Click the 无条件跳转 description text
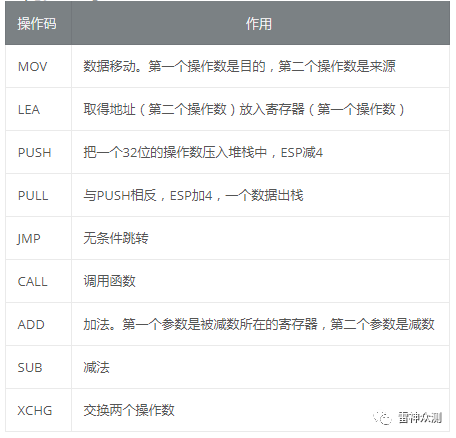This screenshot has width=456, height=438. (x=116, y=238)
